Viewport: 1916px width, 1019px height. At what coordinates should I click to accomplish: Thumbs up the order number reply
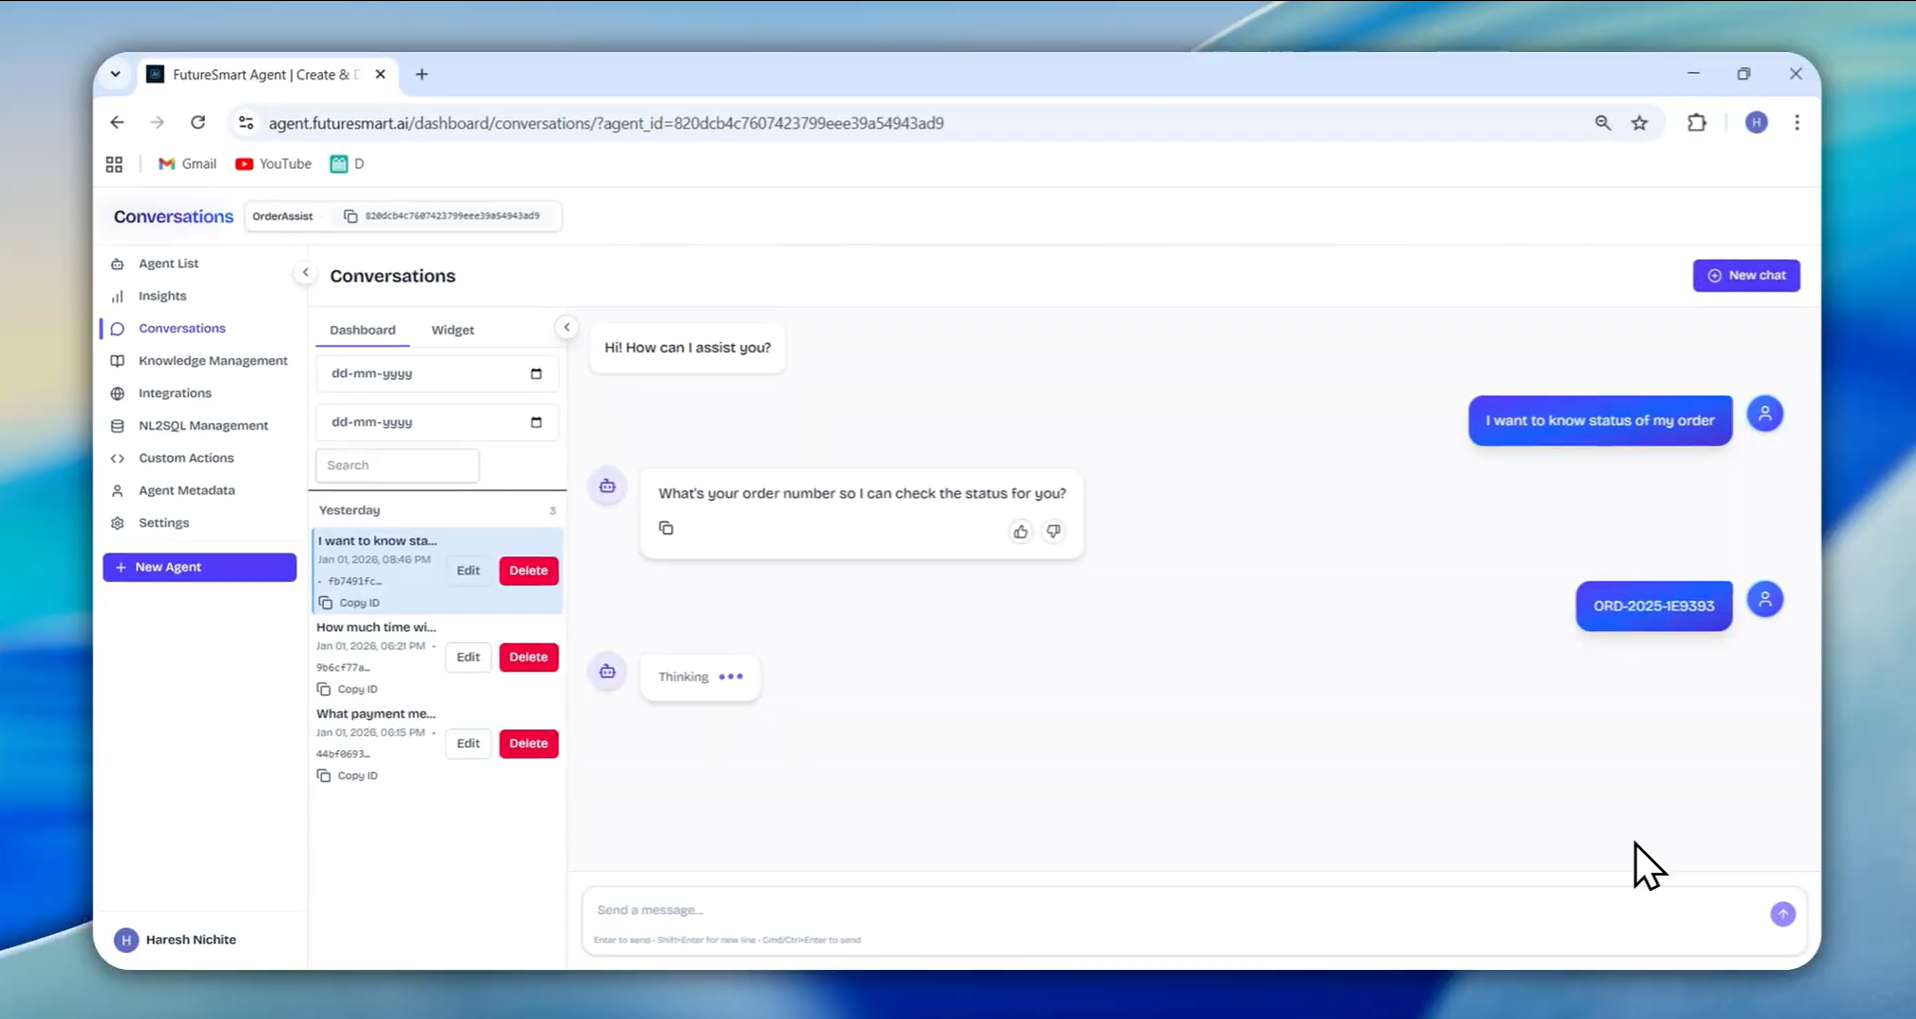1020,531
